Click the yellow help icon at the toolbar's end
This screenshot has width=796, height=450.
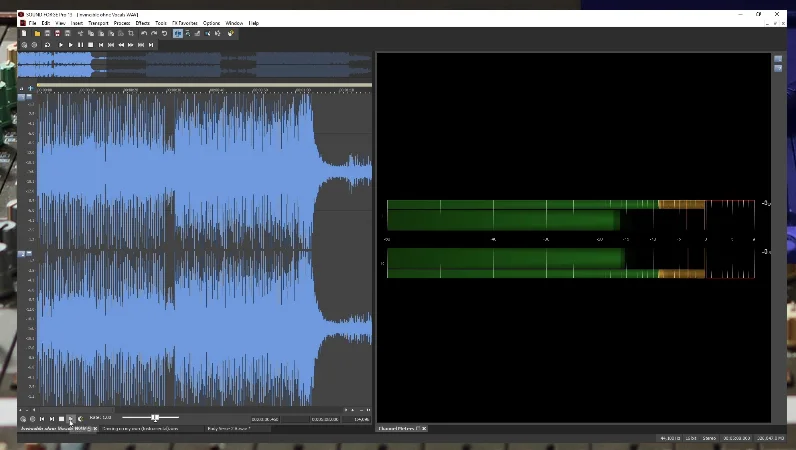(230, 34)
